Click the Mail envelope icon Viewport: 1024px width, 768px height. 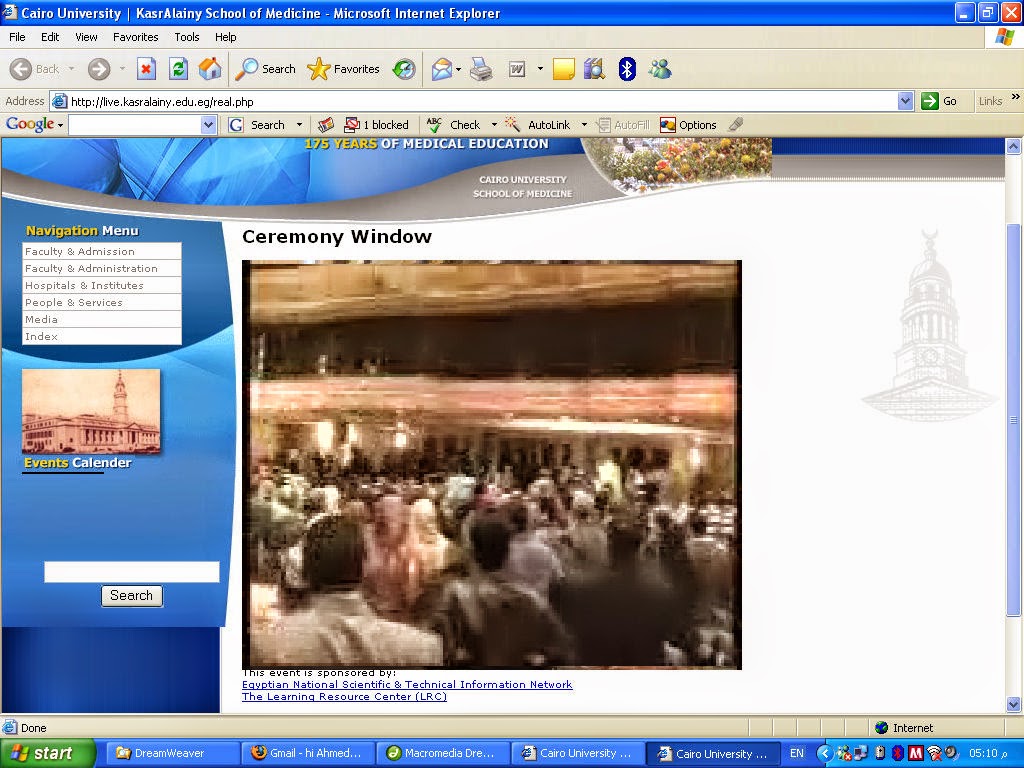click(441, 69)
